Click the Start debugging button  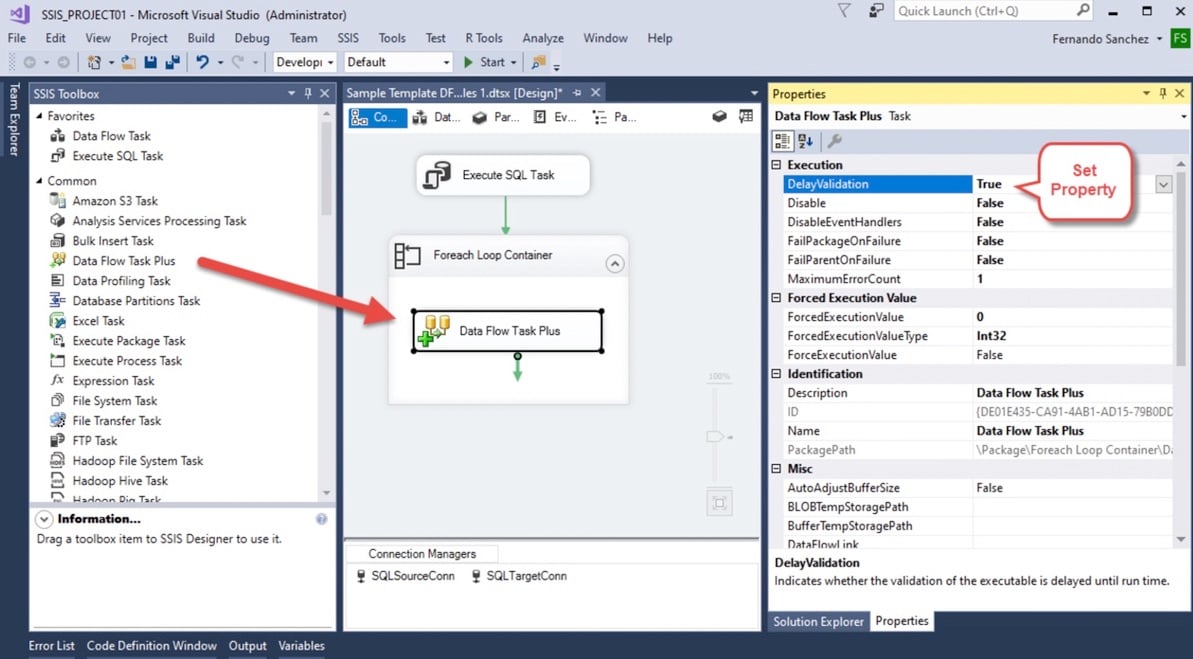pos(484,62)
